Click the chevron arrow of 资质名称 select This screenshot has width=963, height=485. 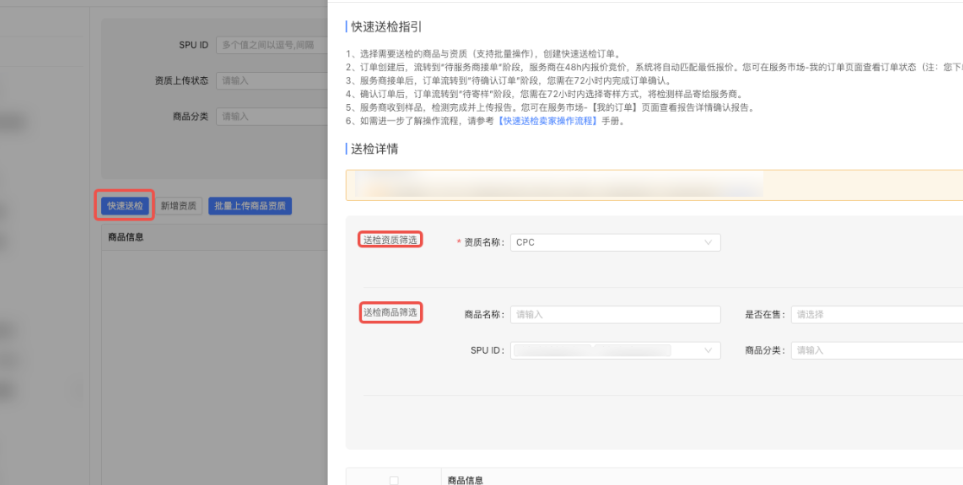click(708, 242)
